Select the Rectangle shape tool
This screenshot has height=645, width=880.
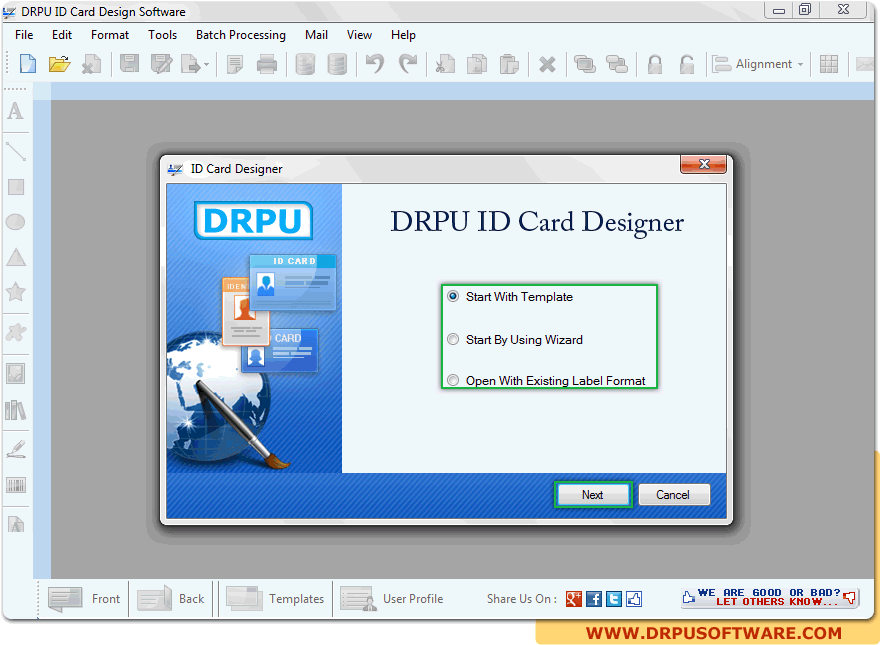[16, 187]
